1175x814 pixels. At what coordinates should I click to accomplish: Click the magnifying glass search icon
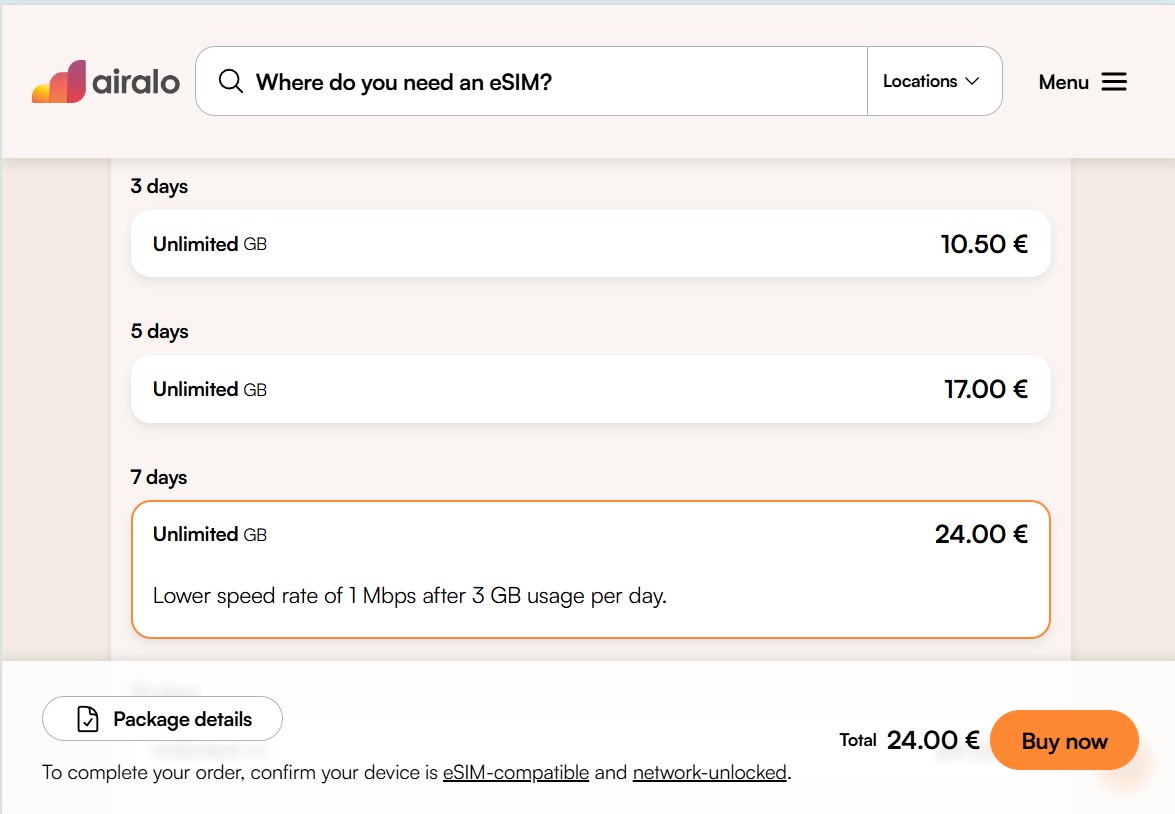pyautogui.click(x=231, y=81)
